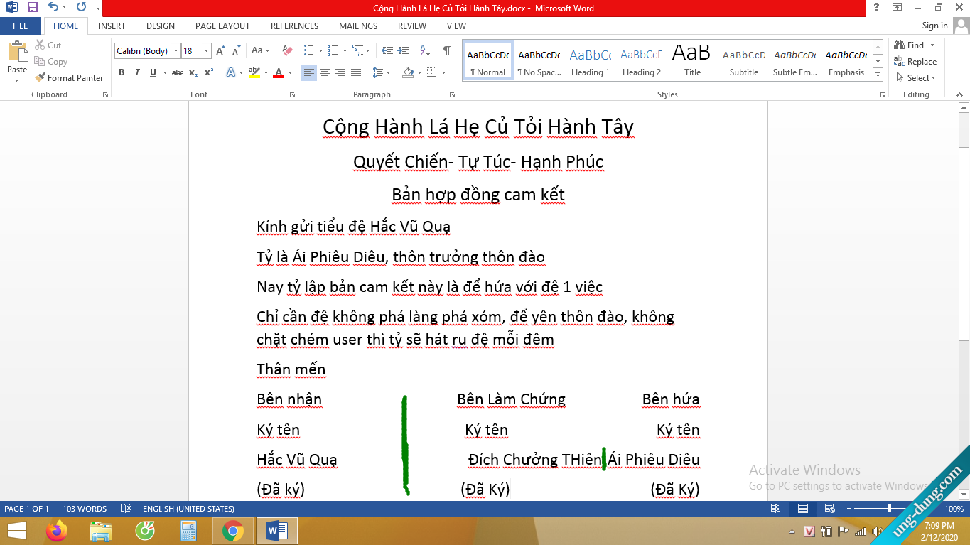The image size is (970, 545).
Task: Click the Show/Hide paragraph marks icon
Action: (446, 50)
